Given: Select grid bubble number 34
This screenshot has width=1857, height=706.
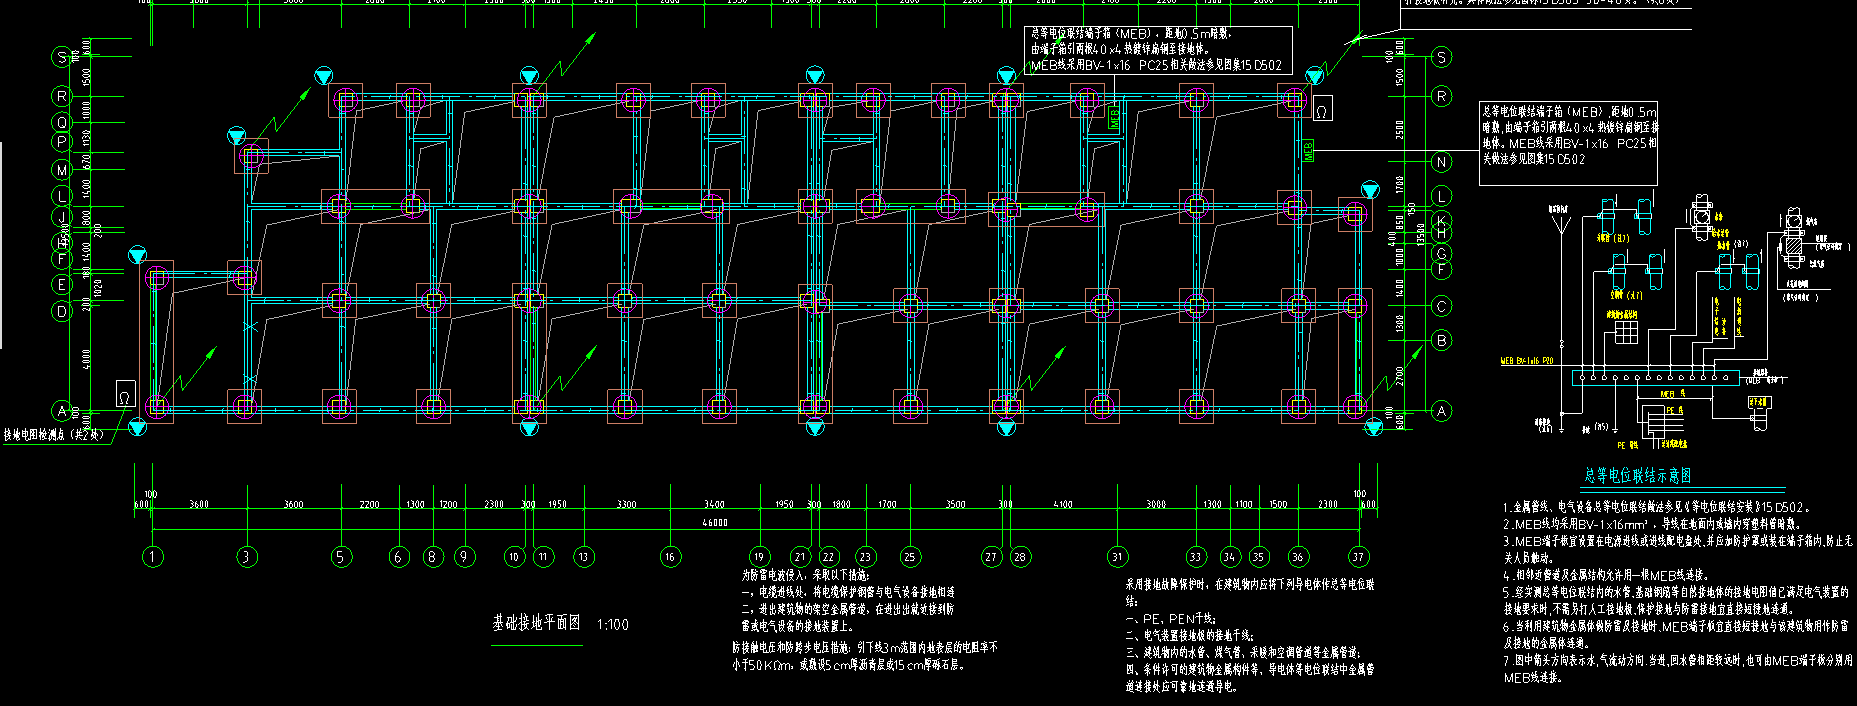Looking at the screenshot, I should click(x=1230, y=556).
